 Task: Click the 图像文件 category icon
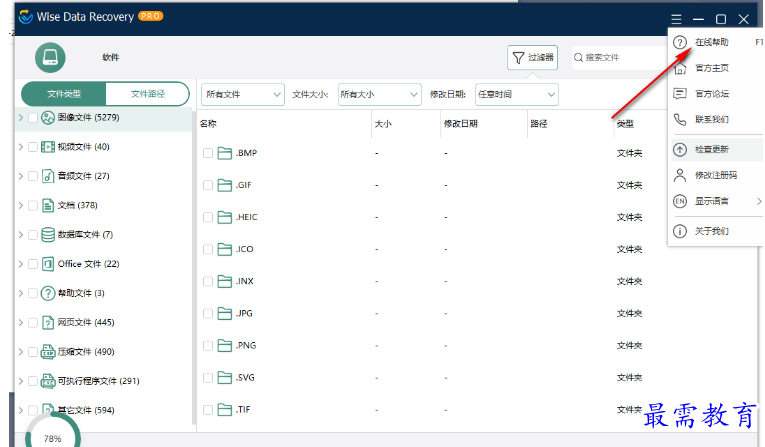(x=48, y=118)
